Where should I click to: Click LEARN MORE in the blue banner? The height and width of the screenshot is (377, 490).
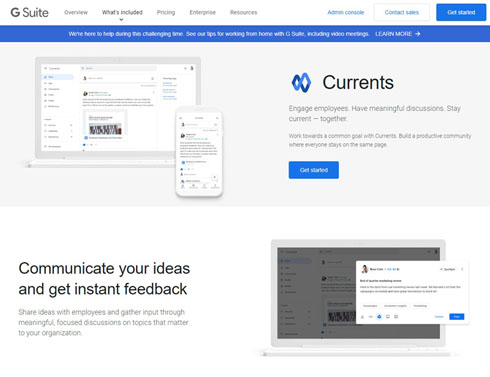pyautogui.click(x=394, y=34)
